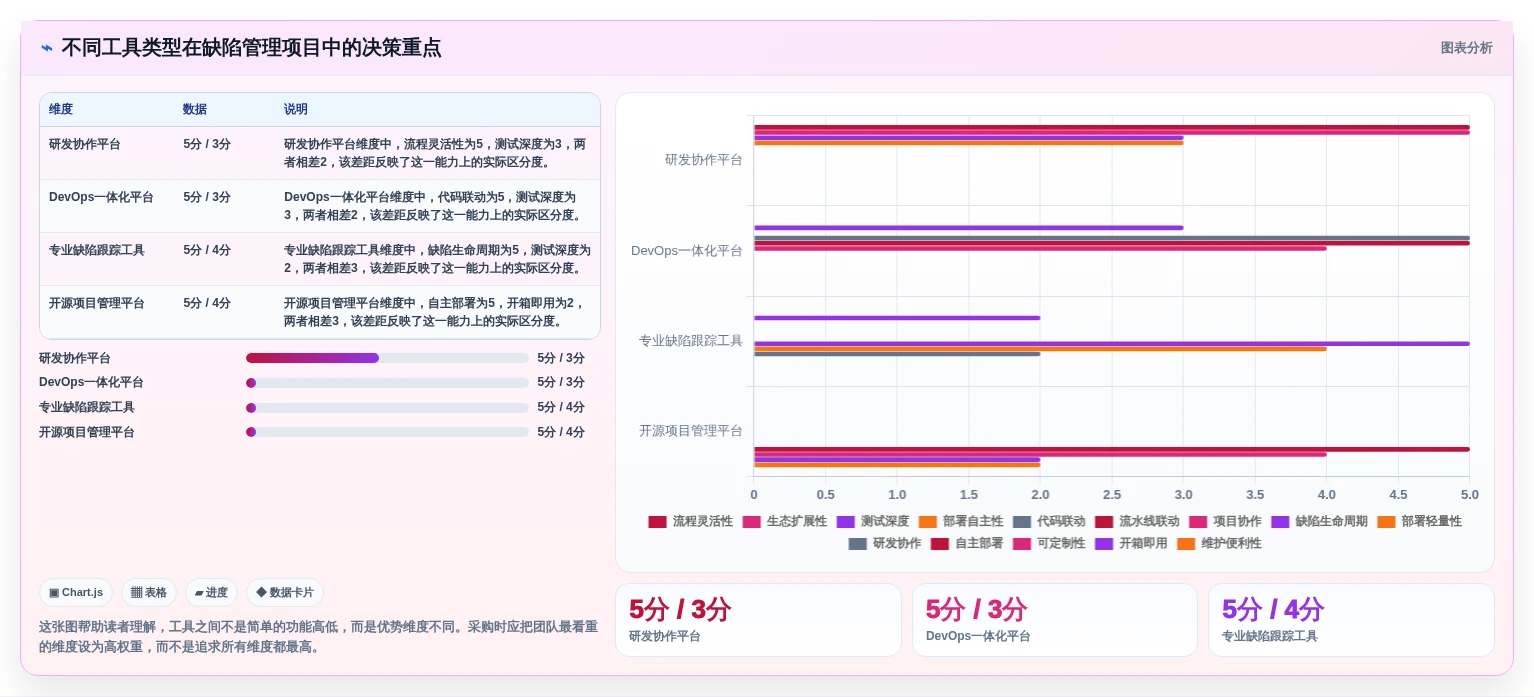Click the 研发协作 legend color swatch
Screen dimensions: 1534x697
(857, 544)
